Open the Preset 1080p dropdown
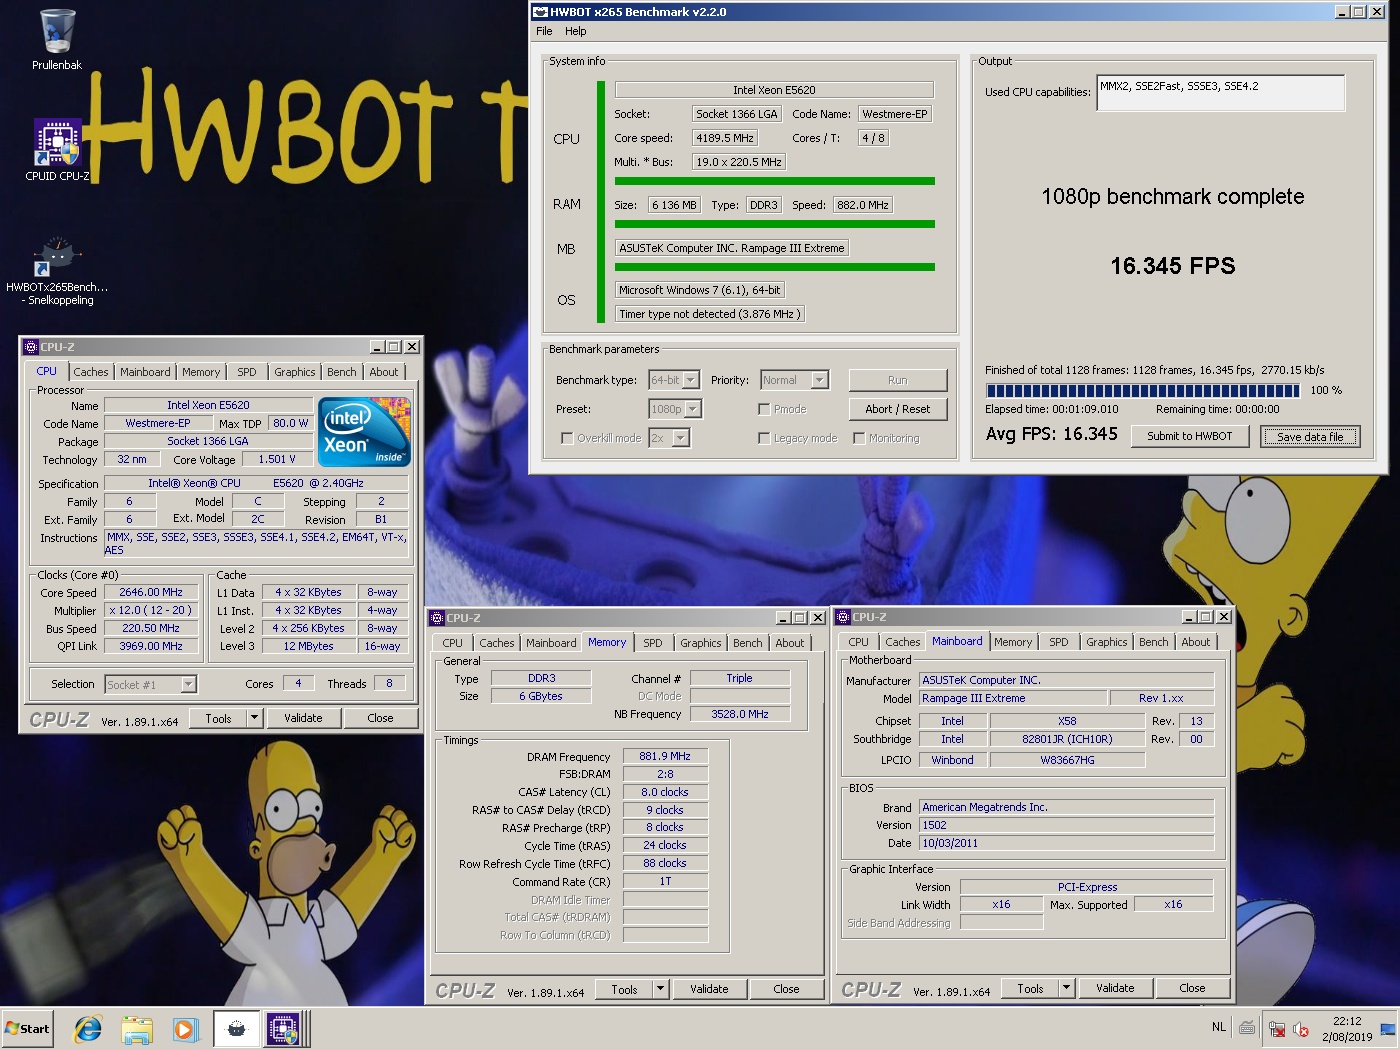 [x=693, y=409]
